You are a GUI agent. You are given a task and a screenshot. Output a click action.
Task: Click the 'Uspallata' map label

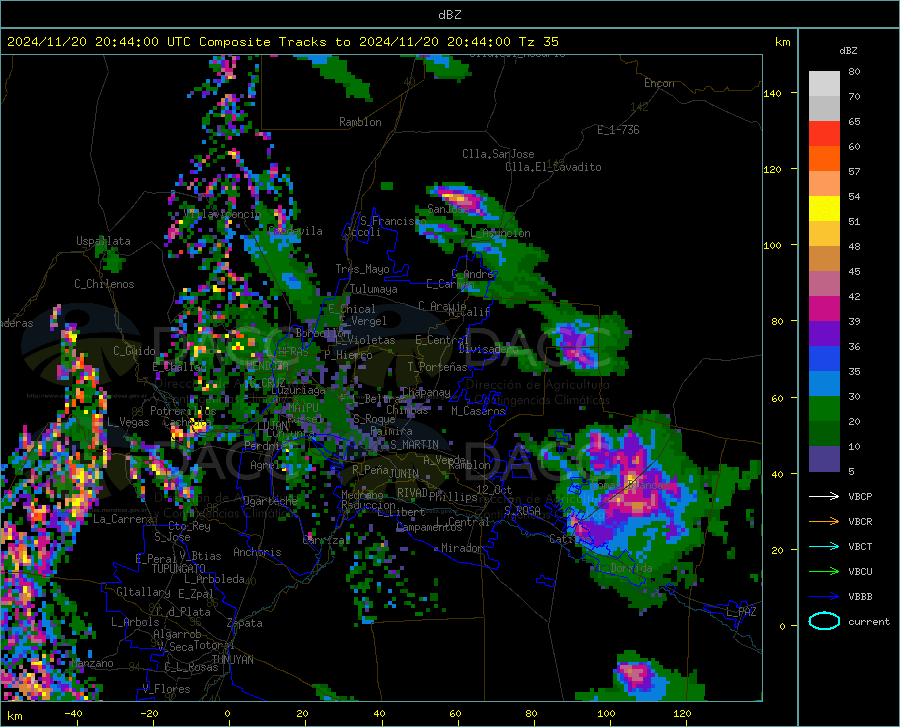(103, 241)
